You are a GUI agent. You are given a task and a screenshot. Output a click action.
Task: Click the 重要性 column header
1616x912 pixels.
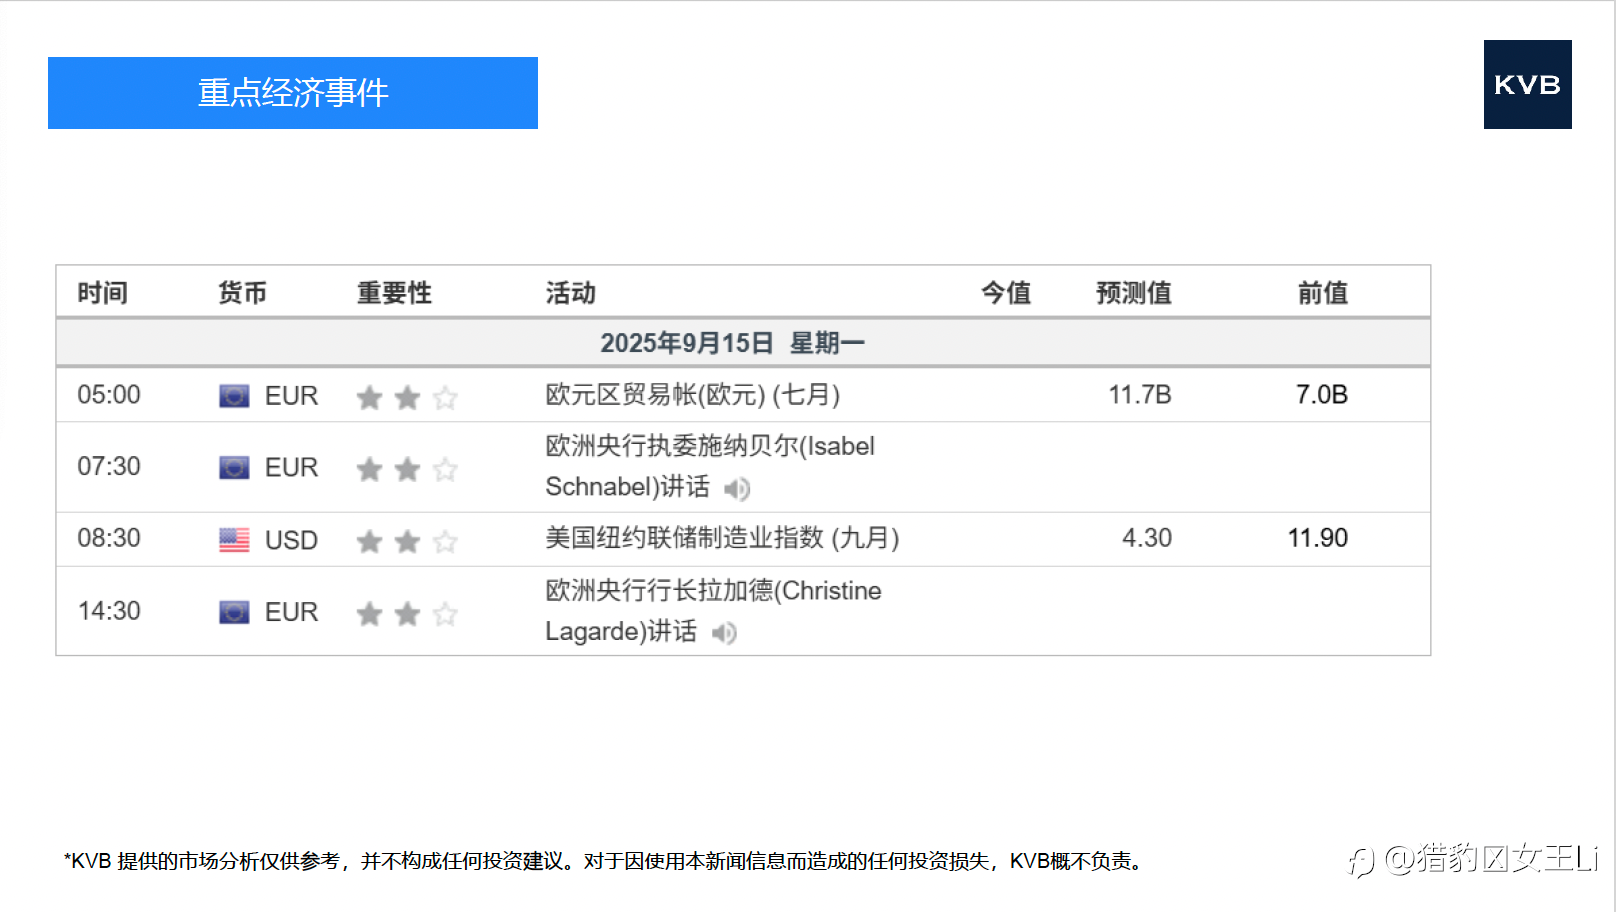point(395,293)
